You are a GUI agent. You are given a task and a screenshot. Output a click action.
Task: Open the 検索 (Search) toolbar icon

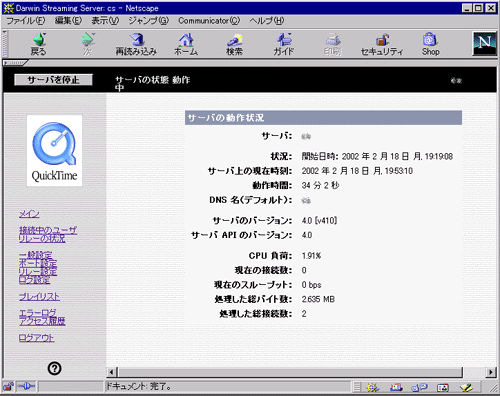click(x=234, y=44)
